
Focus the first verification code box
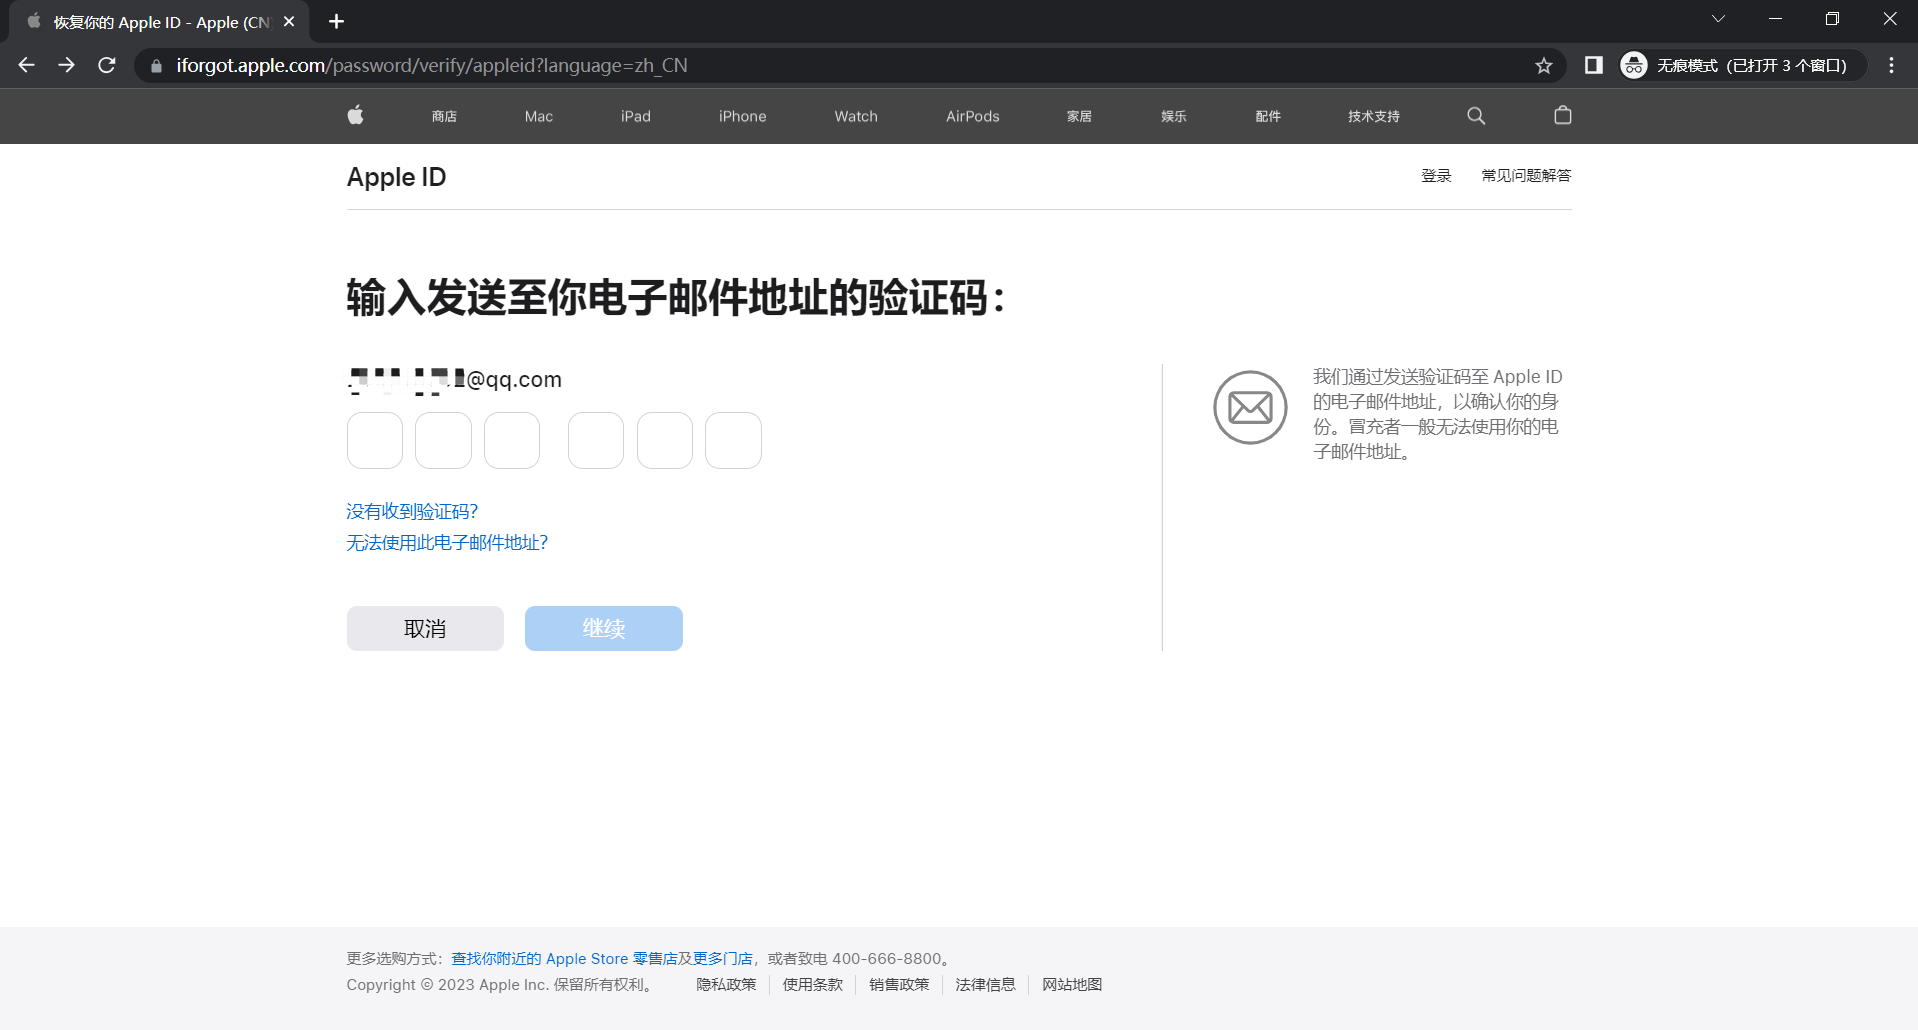click(x=375, y=440)
